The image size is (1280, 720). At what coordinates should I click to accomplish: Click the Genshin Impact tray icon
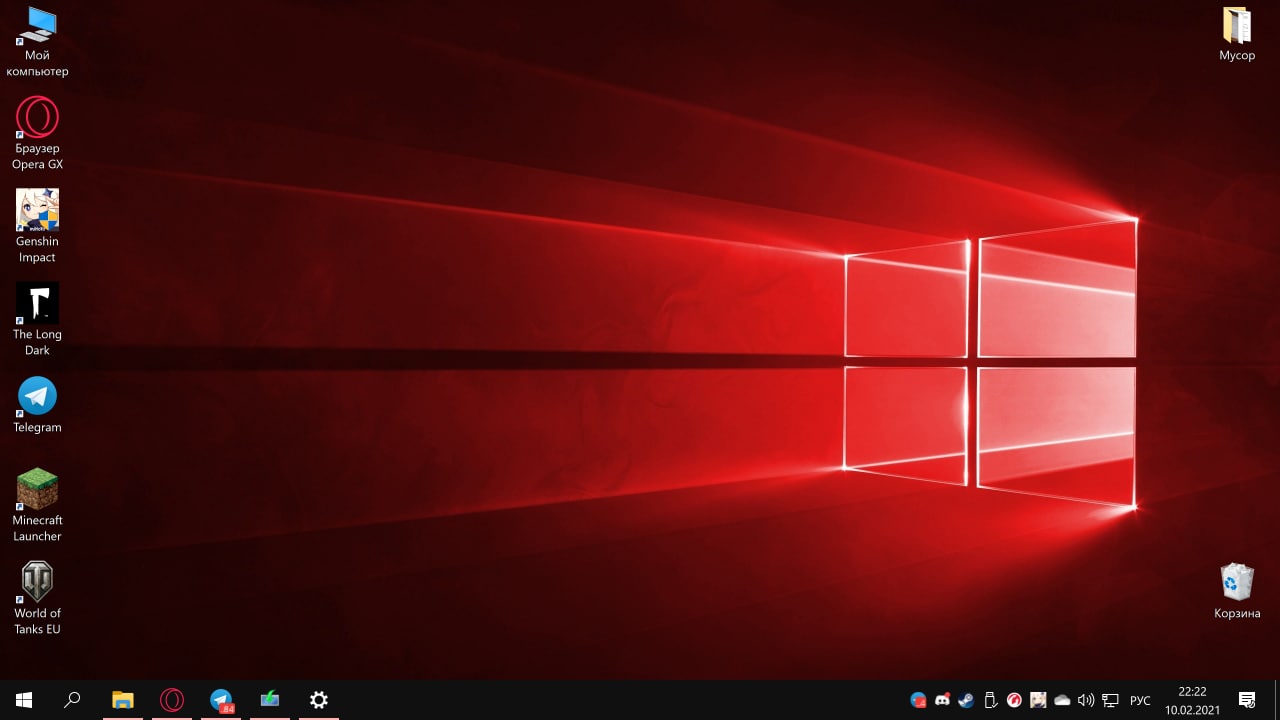[1038, 700]
